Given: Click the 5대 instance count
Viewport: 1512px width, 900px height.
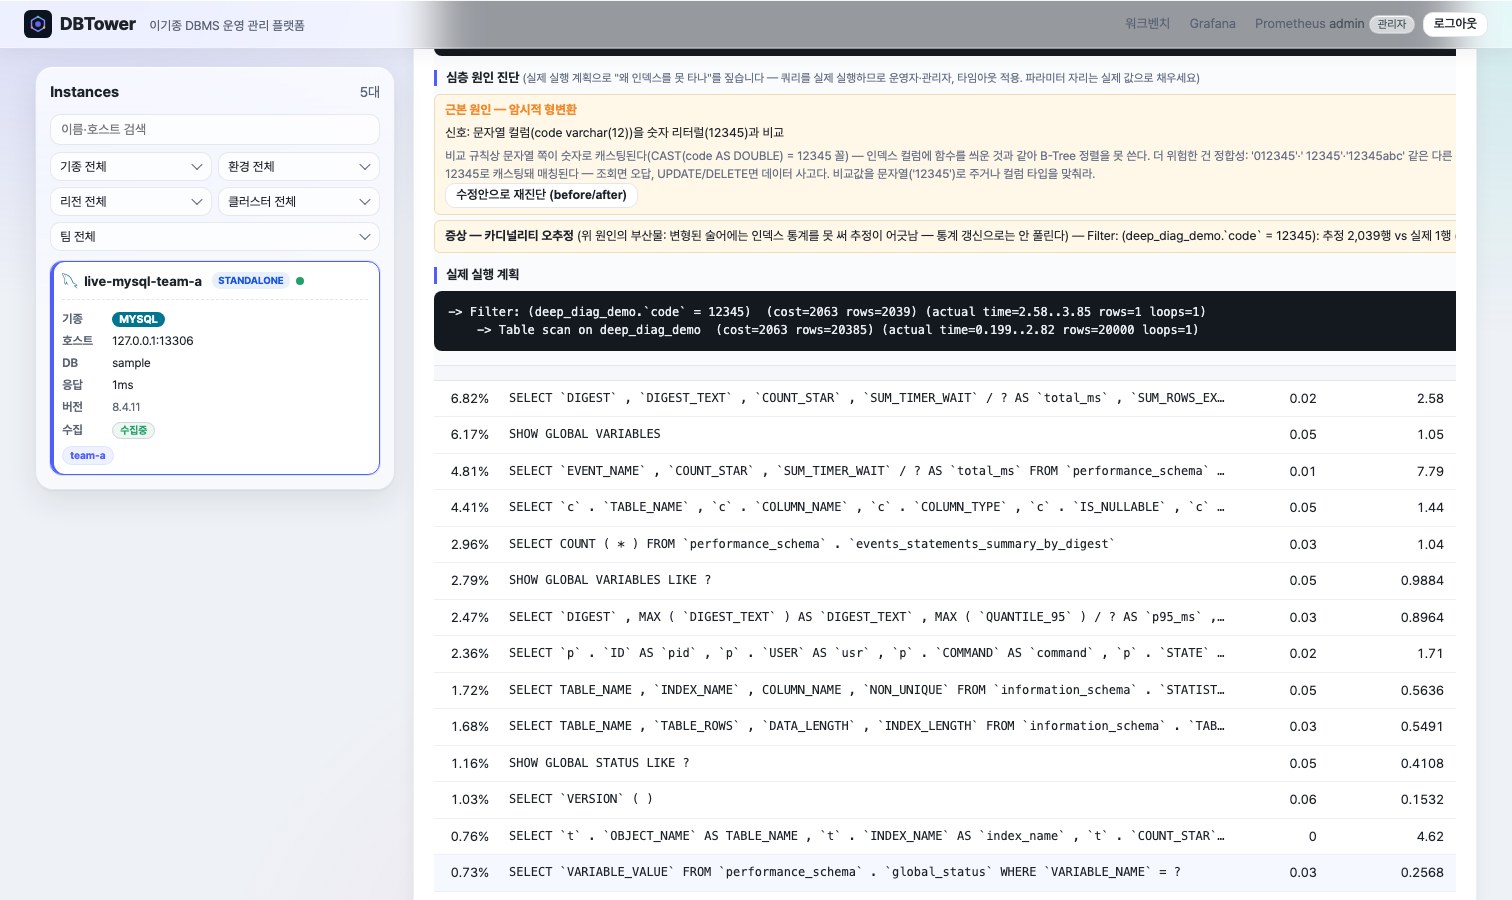Looking at the screenshot, I should tap(370, 92).
